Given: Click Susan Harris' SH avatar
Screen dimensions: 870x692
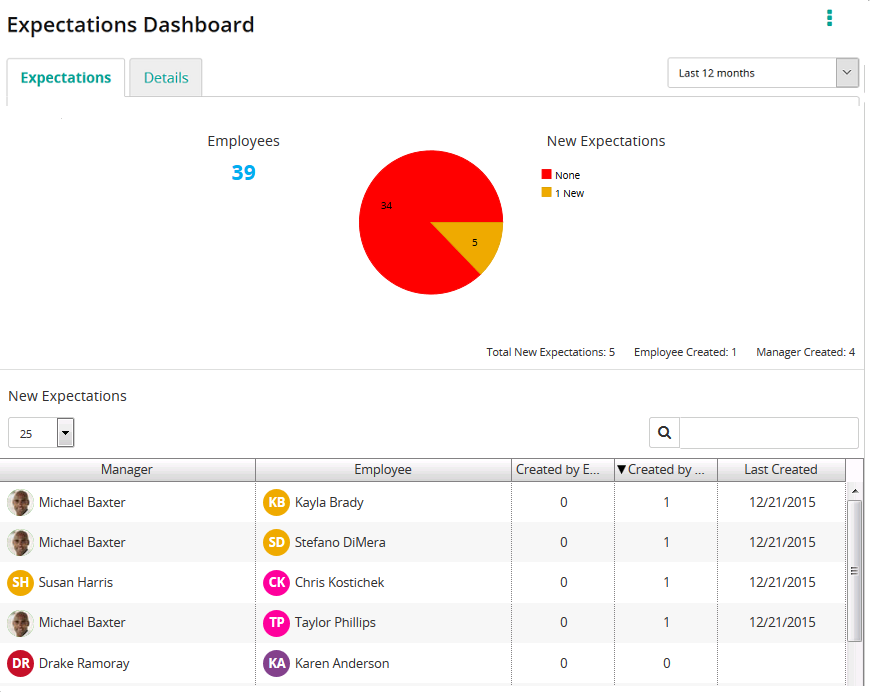Looking at the screenshot, I should 21,582.
